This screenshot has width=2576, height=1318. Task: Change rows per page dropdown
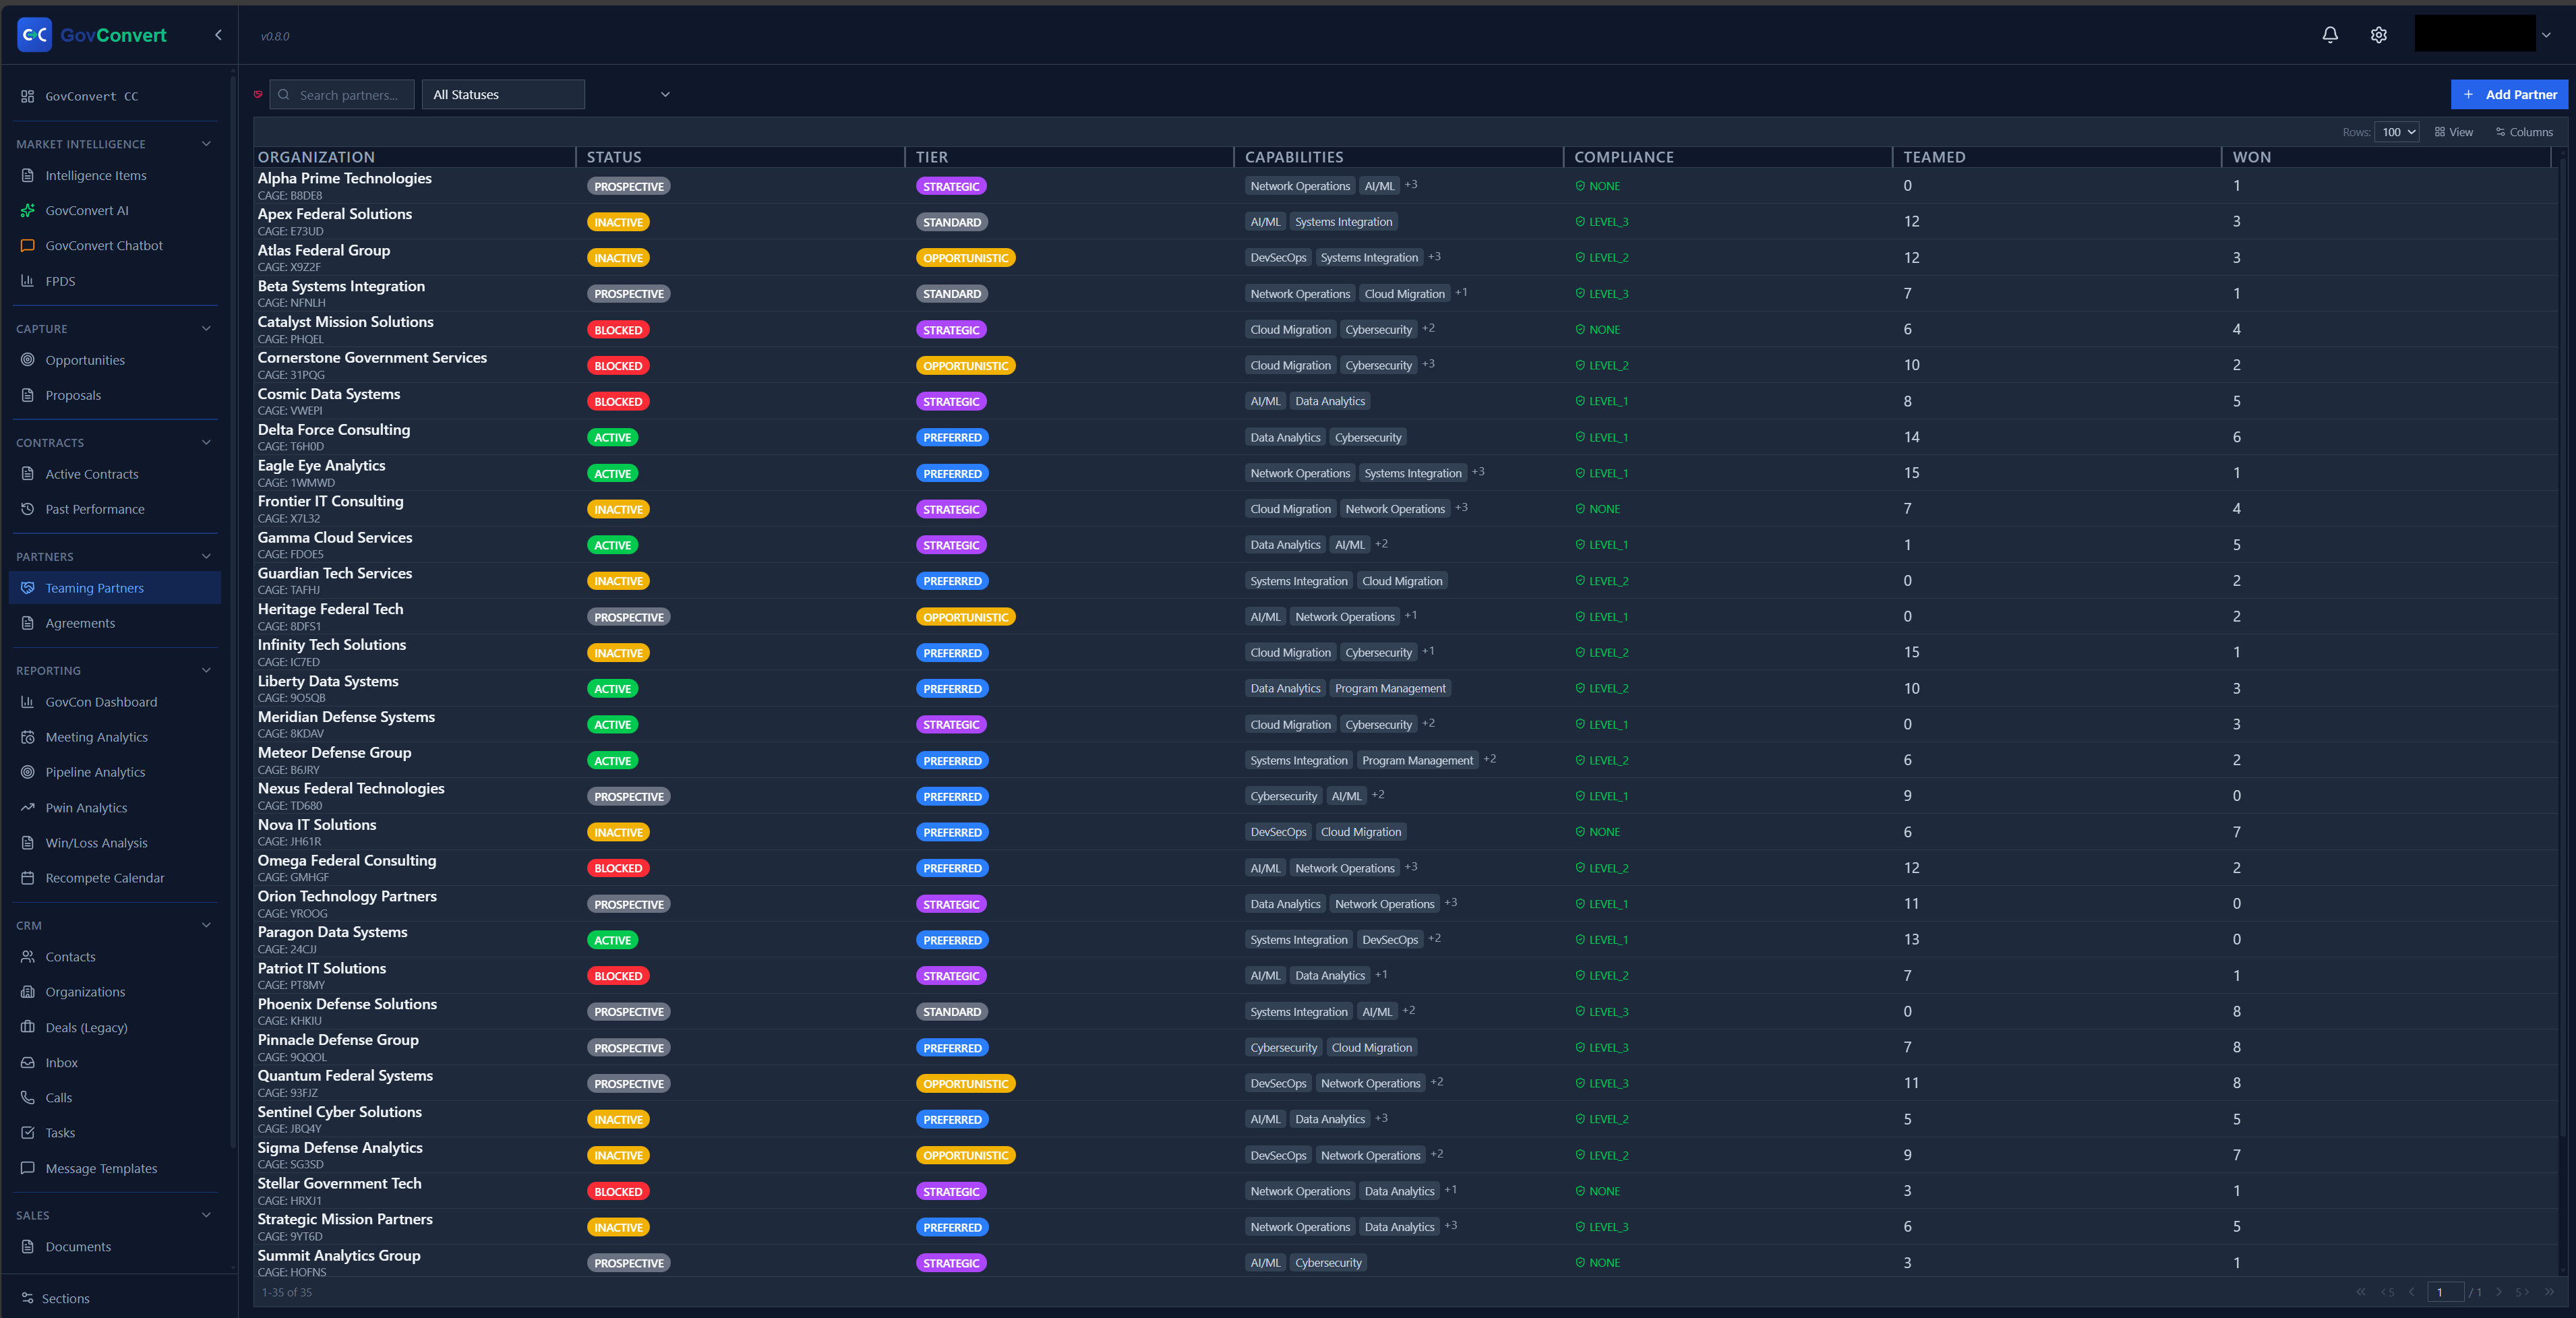tap(2396, 132)
